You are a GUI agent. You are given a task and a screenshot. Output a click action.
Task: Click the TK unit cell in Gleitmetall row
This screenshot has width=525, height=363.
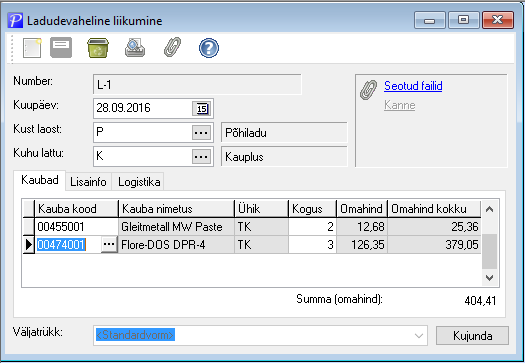261,227
